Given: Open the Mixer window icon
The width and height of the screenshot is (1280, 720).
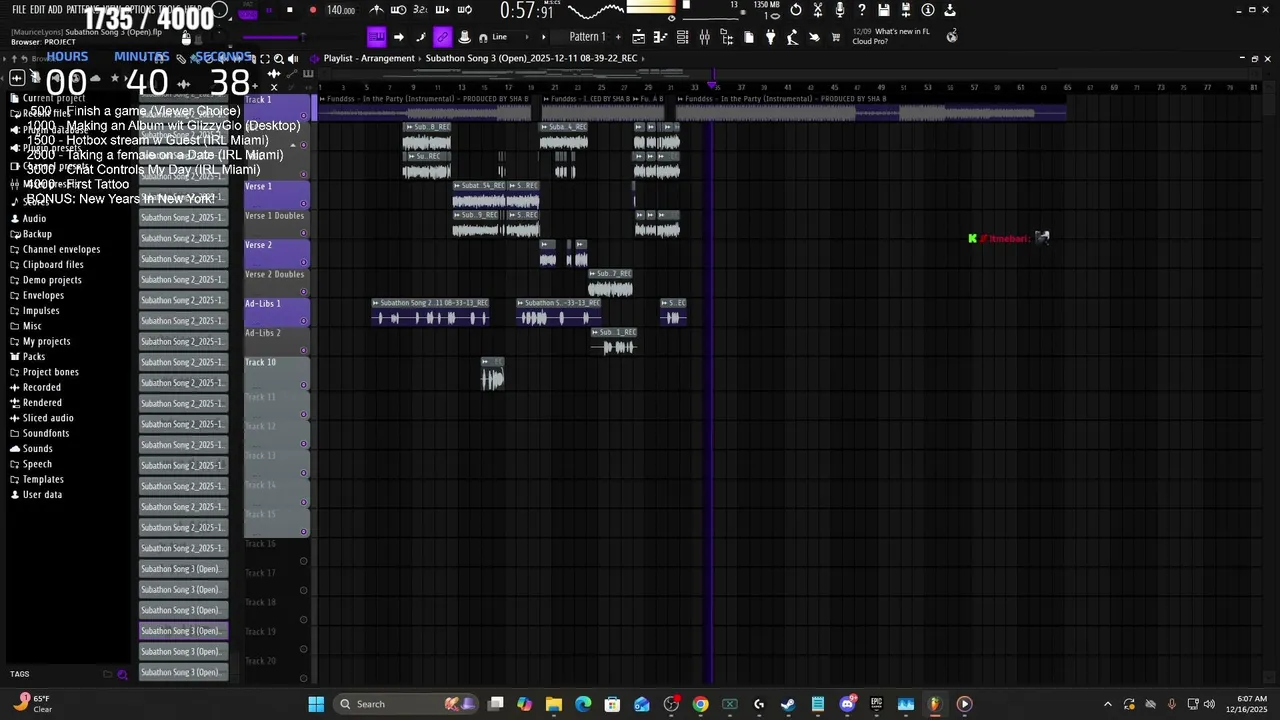Looking at the screenshot, I should [x=704, y=37].
